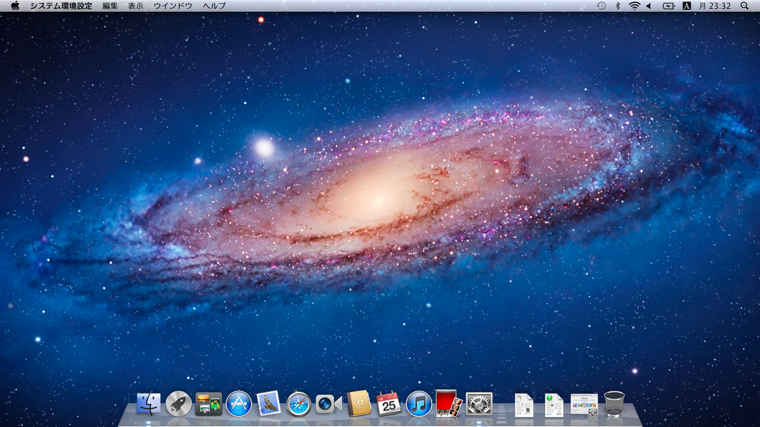Open FaceTime camera icon in Dock
760x427 pixels.
[329, 404]
